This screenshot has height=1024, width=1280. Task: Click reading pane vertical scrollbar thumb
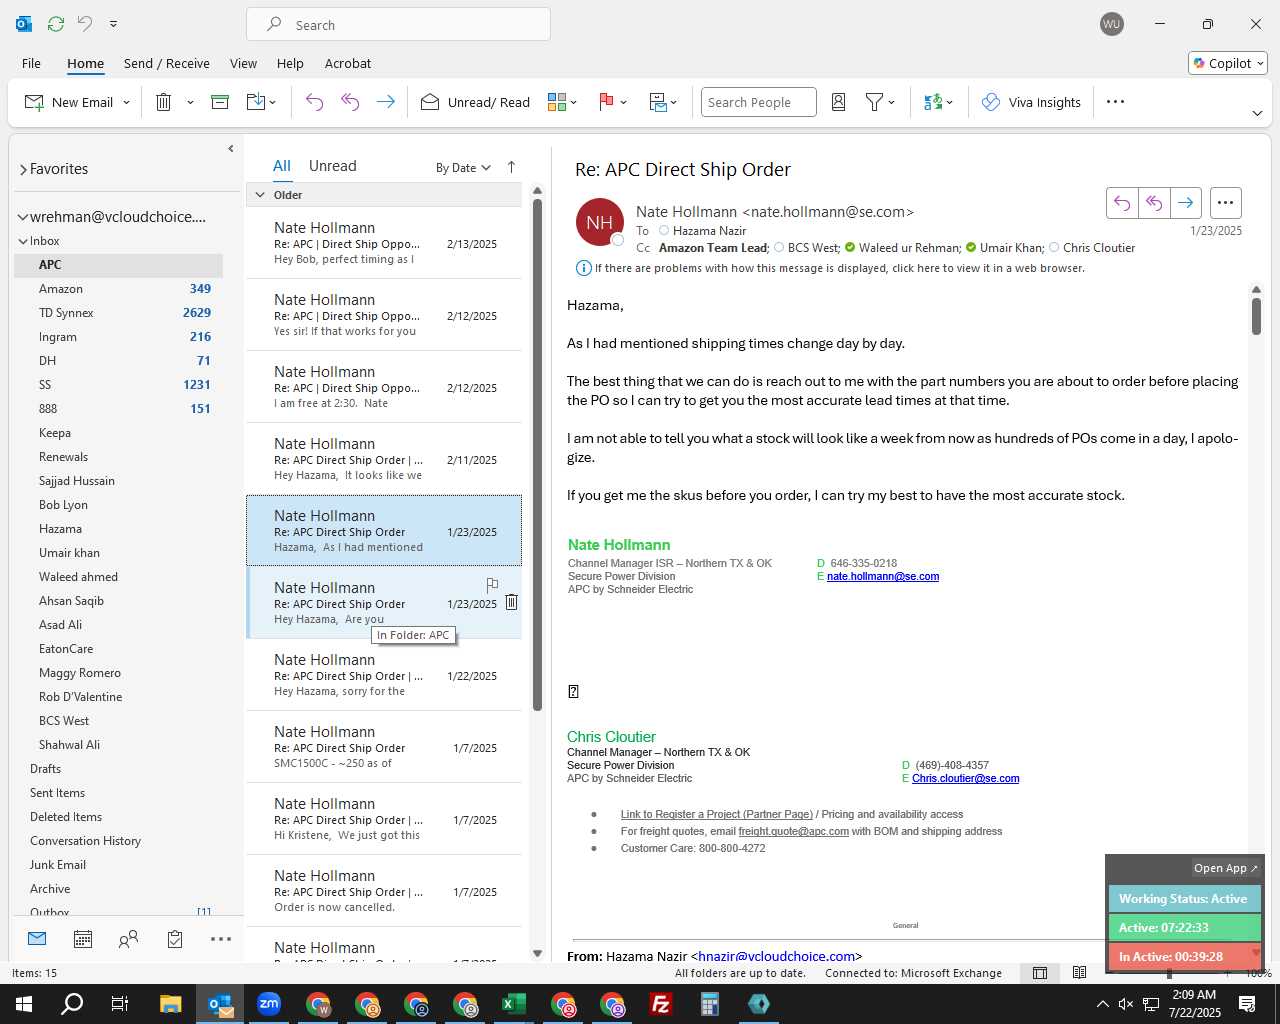point(1256,316)
